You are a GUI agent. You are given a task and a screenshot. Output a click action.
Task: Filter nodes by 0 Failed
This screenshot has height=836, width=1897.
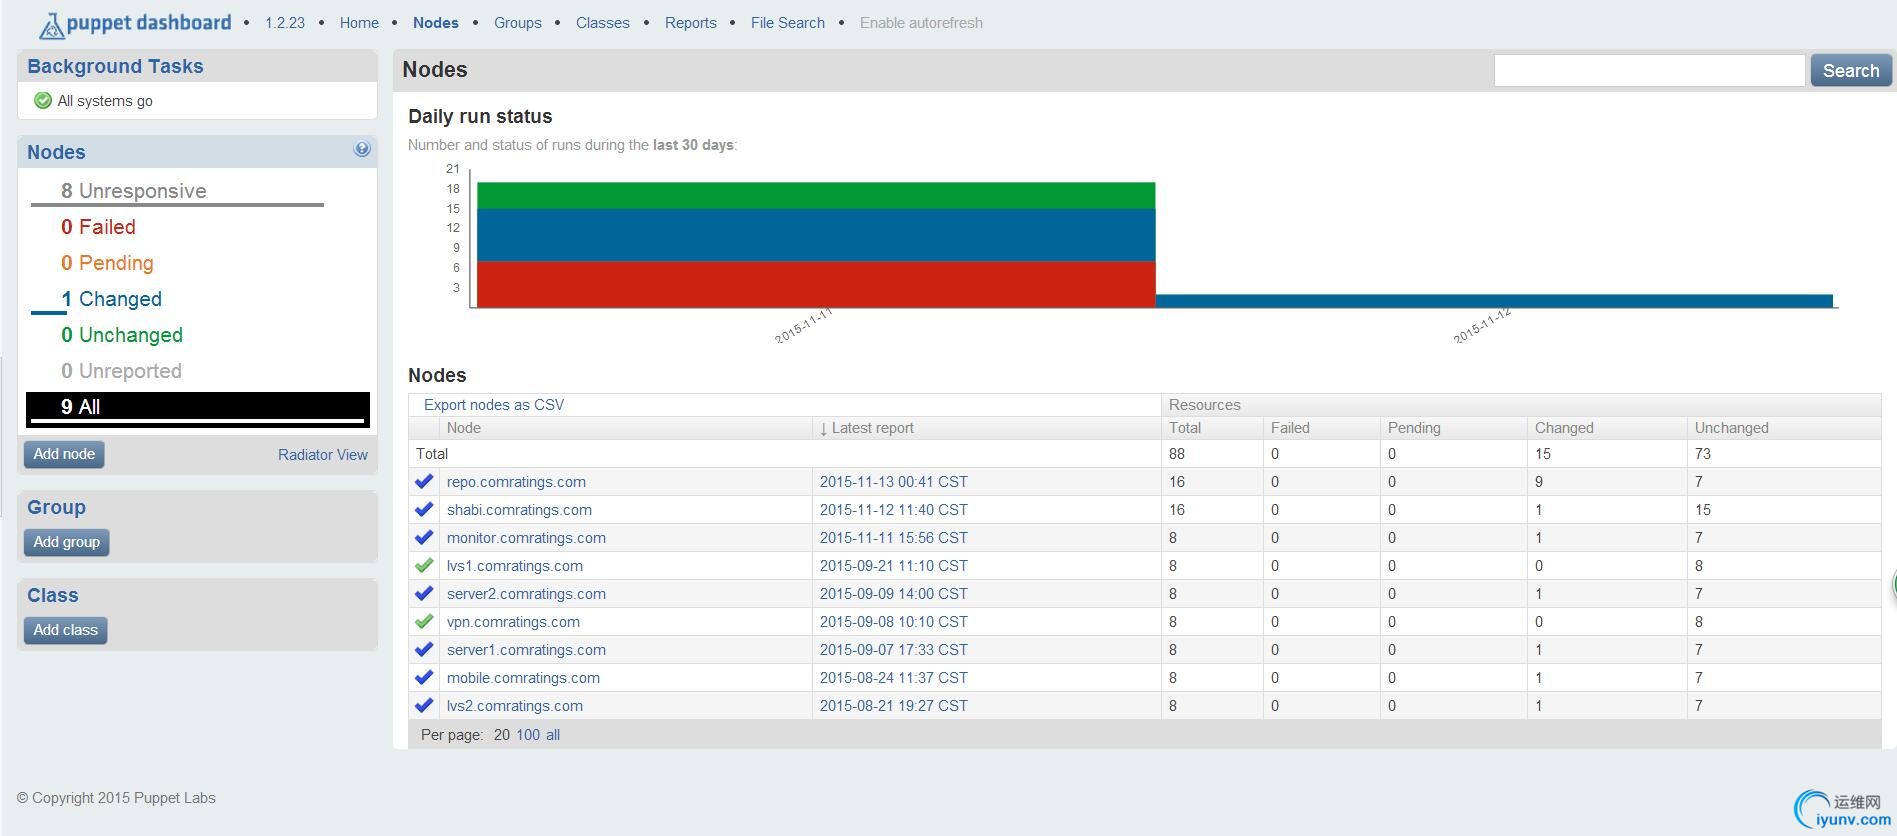[98, 227]
